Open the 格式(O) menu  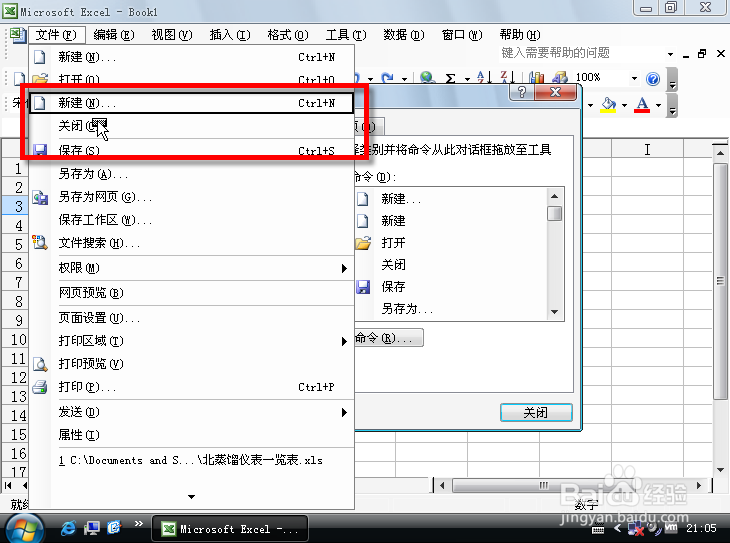coord(288,35)
